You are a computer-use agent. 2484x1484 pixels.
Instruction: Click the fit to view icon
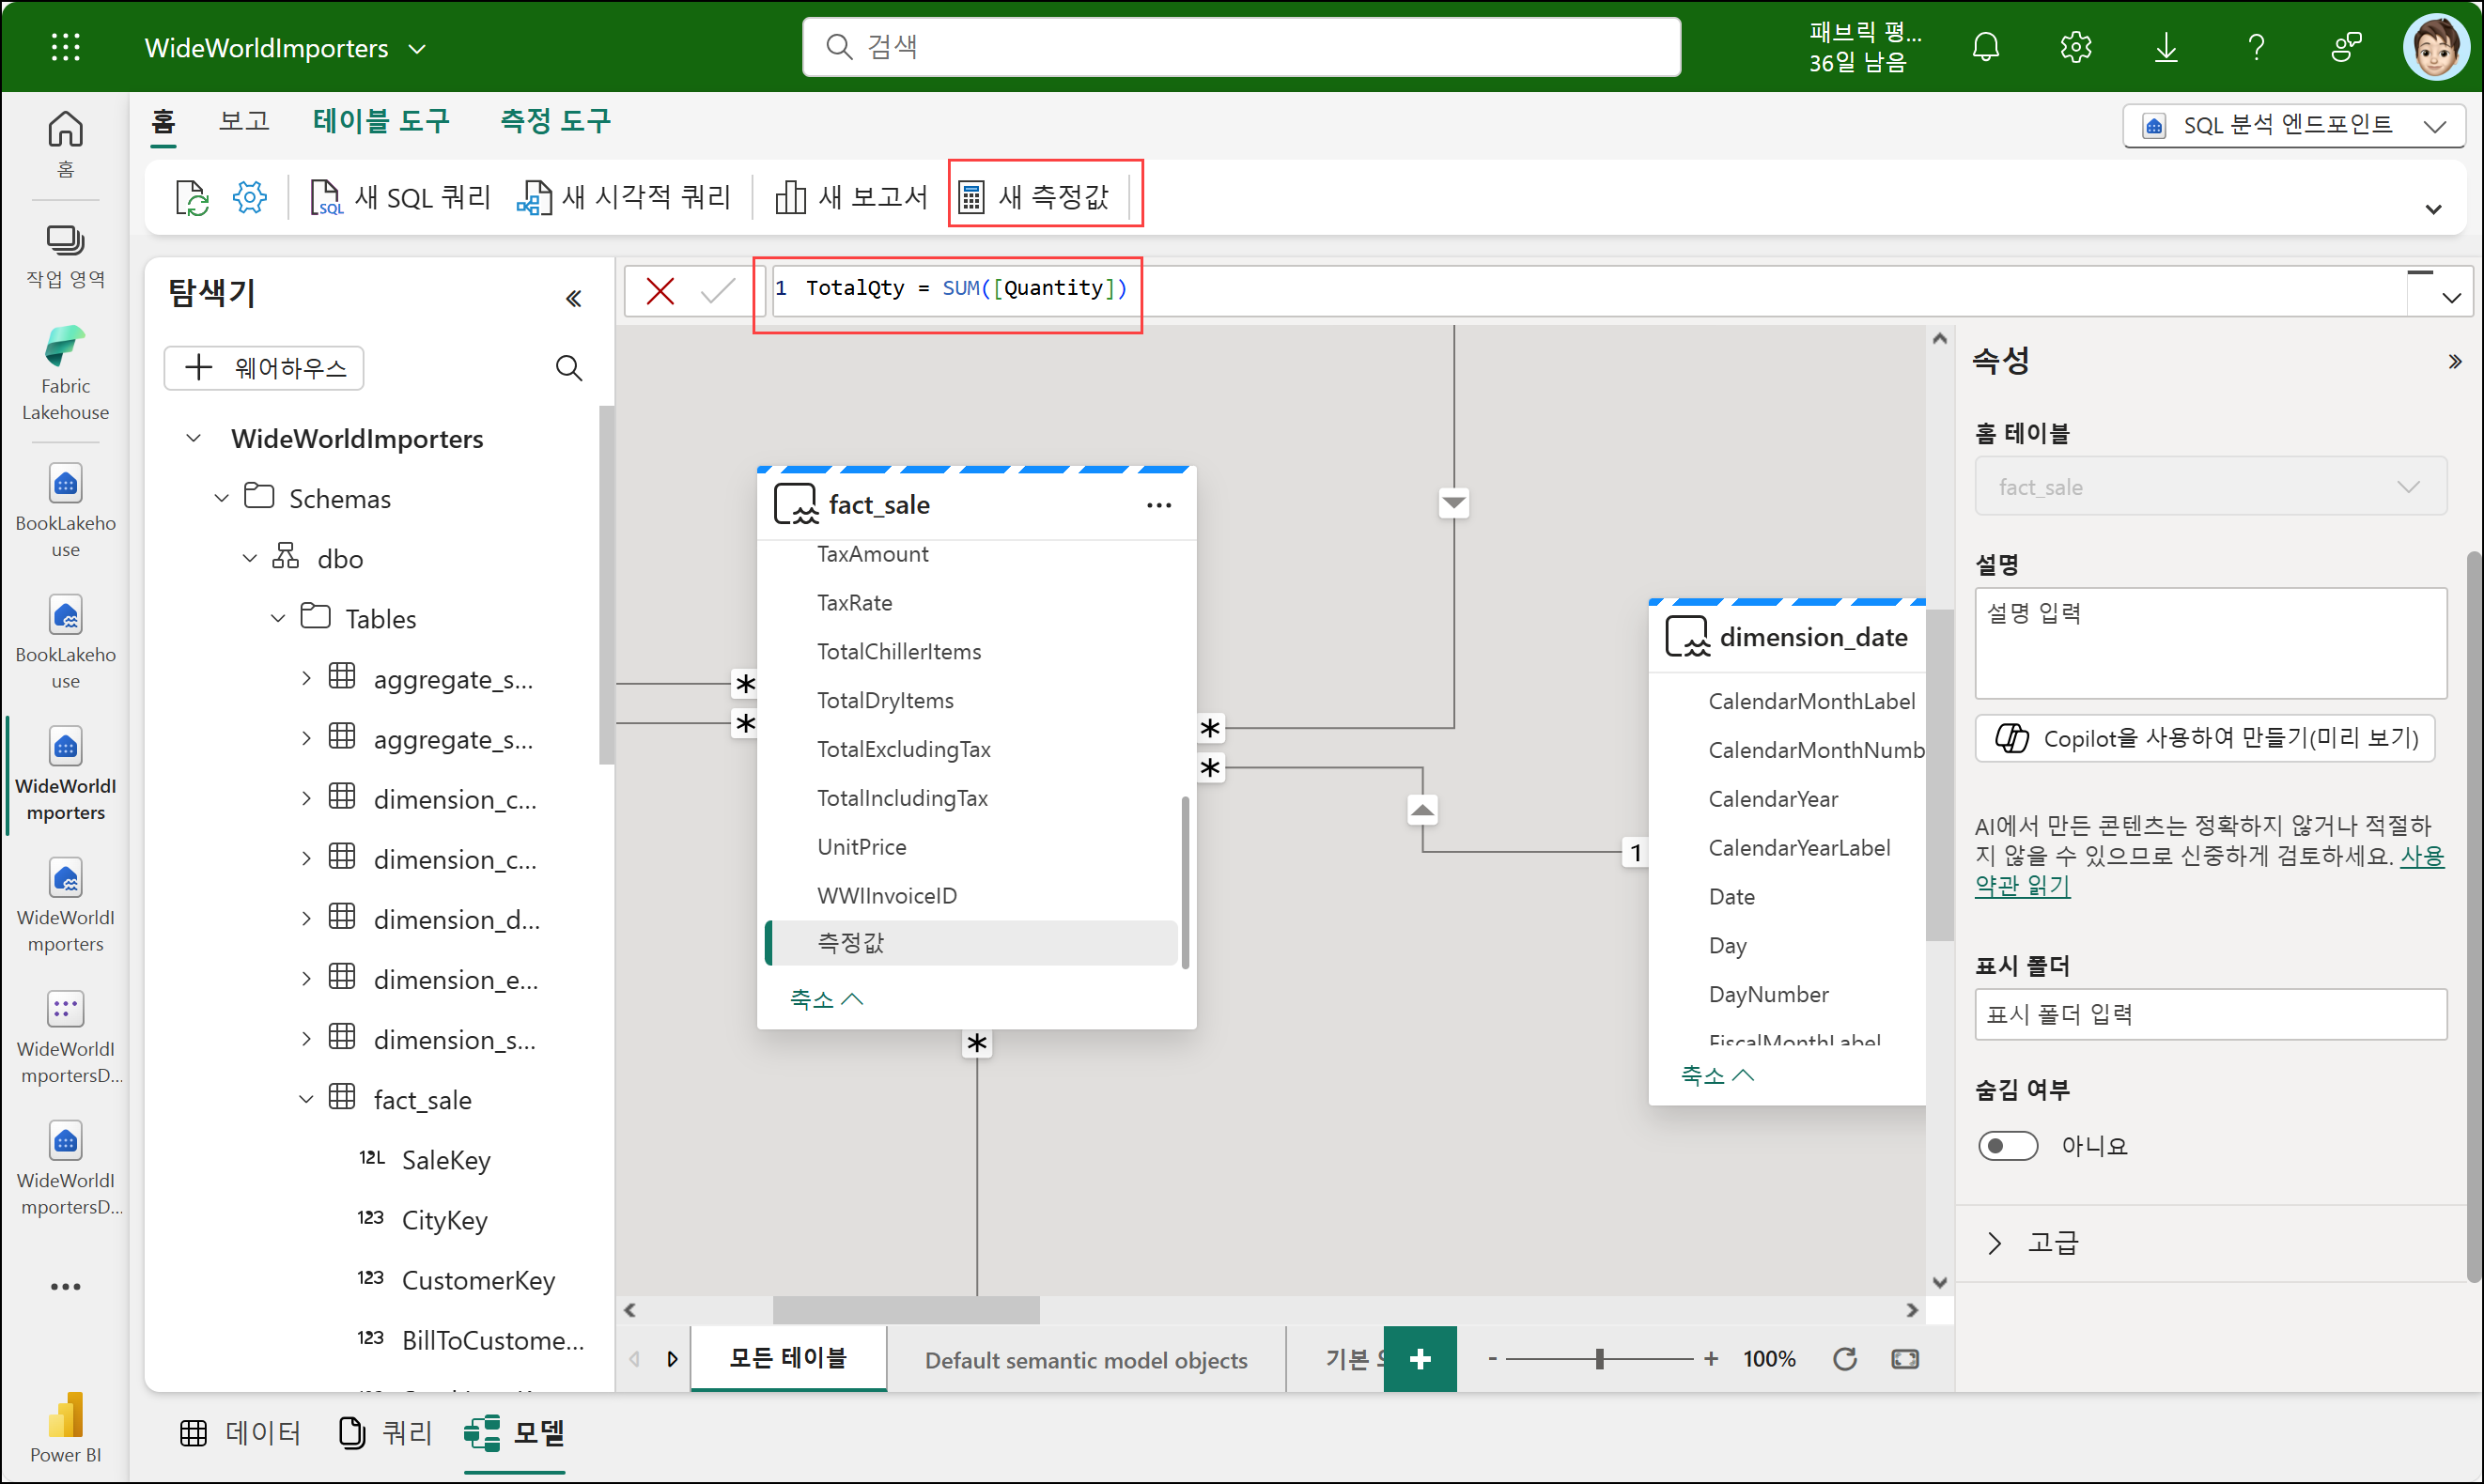1905,1358
